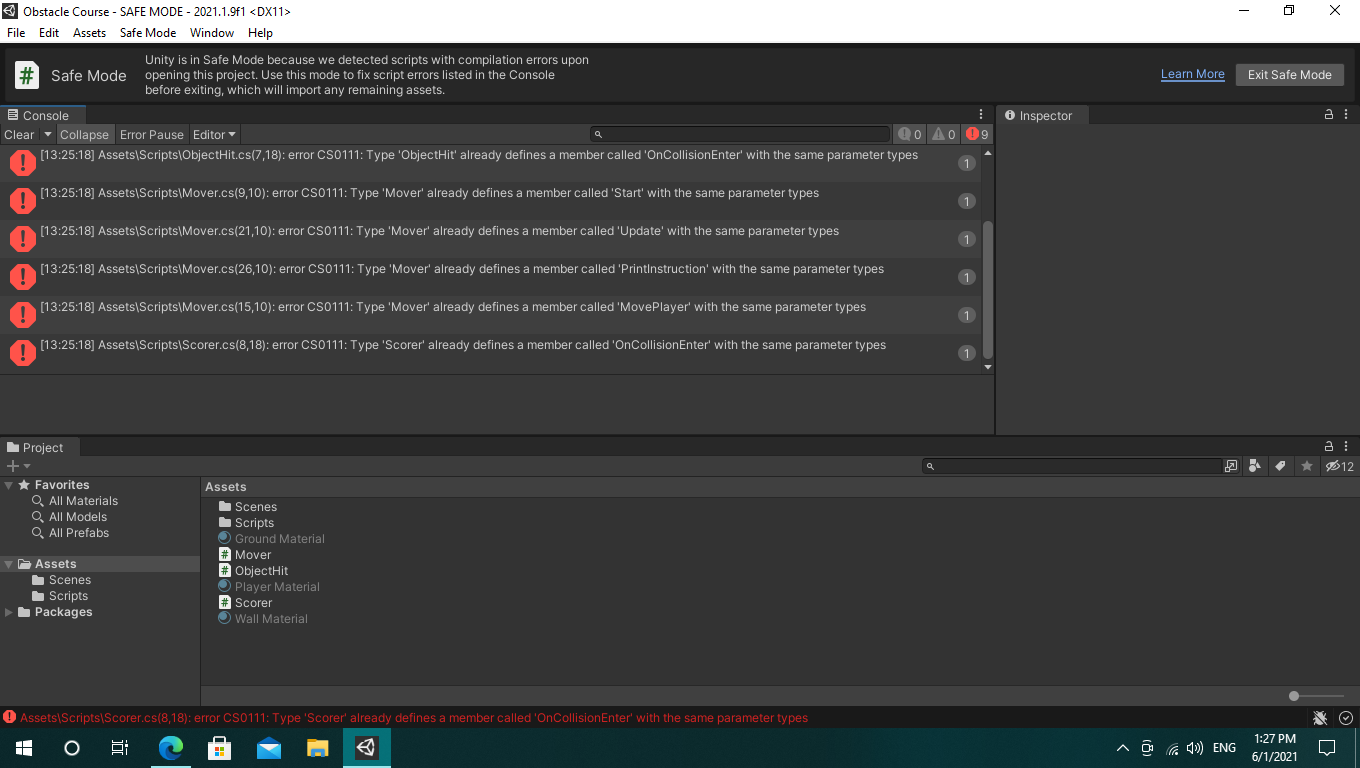Toggle info log messages filter in Console
Image resolution: width=1360 pixels, height=768 pixels.
pos(910,135)
